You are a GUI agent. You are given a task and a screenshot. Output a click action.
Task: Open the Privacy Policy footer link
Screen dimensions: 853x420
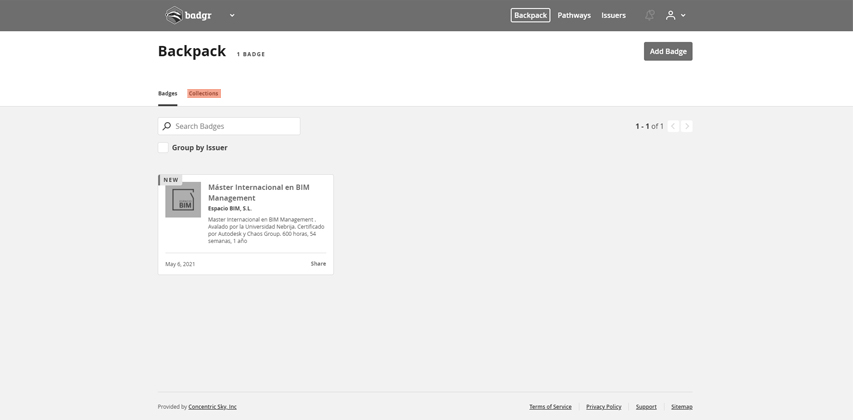pos(604,407)
